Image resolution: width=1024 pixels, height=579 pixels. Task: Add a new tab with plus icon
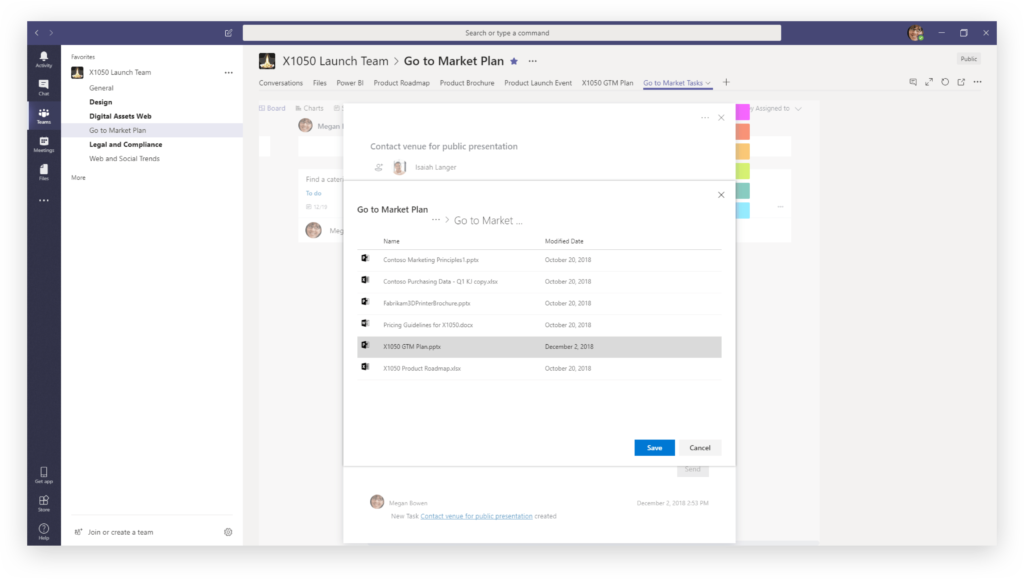click(726, 82)
